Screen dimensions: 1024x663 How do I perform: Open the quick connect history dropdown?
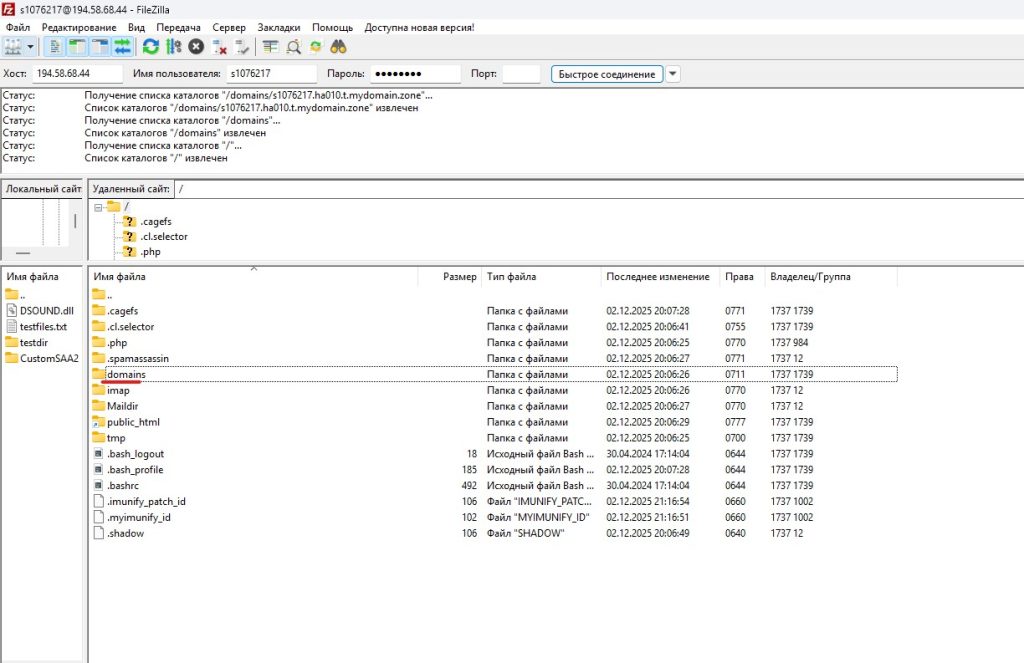coord(673,74)
